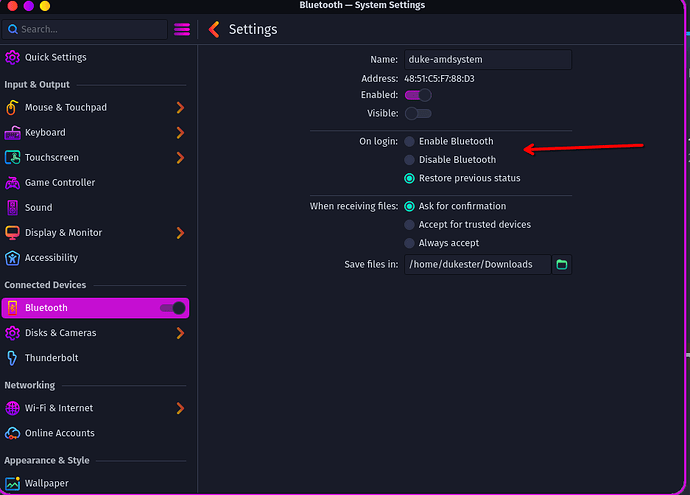
Task: Click the Accessibility icon in sidebar
Action: click(13, 258)
